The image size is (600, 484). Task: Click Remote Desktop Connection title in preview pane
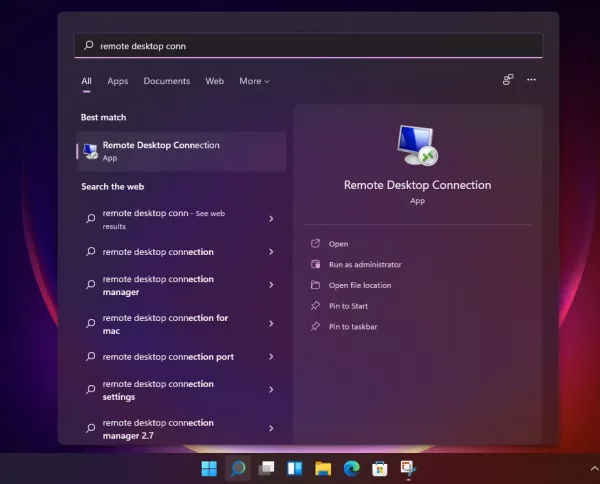(x=417, y=185)
